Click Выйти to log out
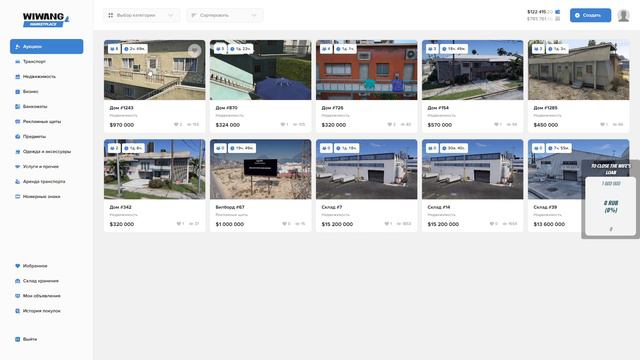640x360 pixels. click(x=29, y=339)
